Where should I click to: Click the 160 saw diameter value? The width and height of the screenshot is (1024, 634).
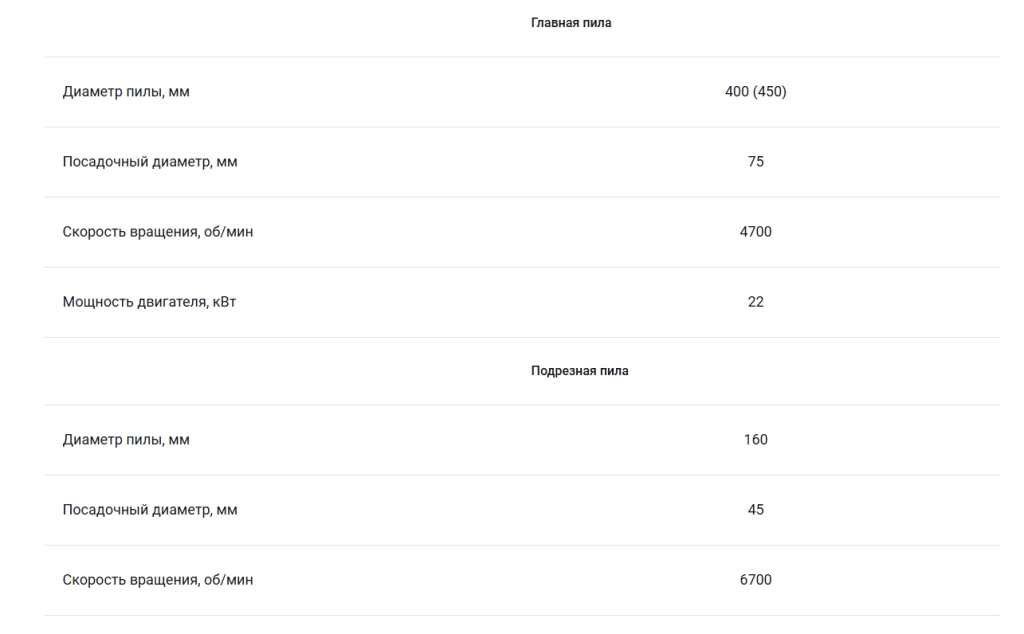point(756,440)
